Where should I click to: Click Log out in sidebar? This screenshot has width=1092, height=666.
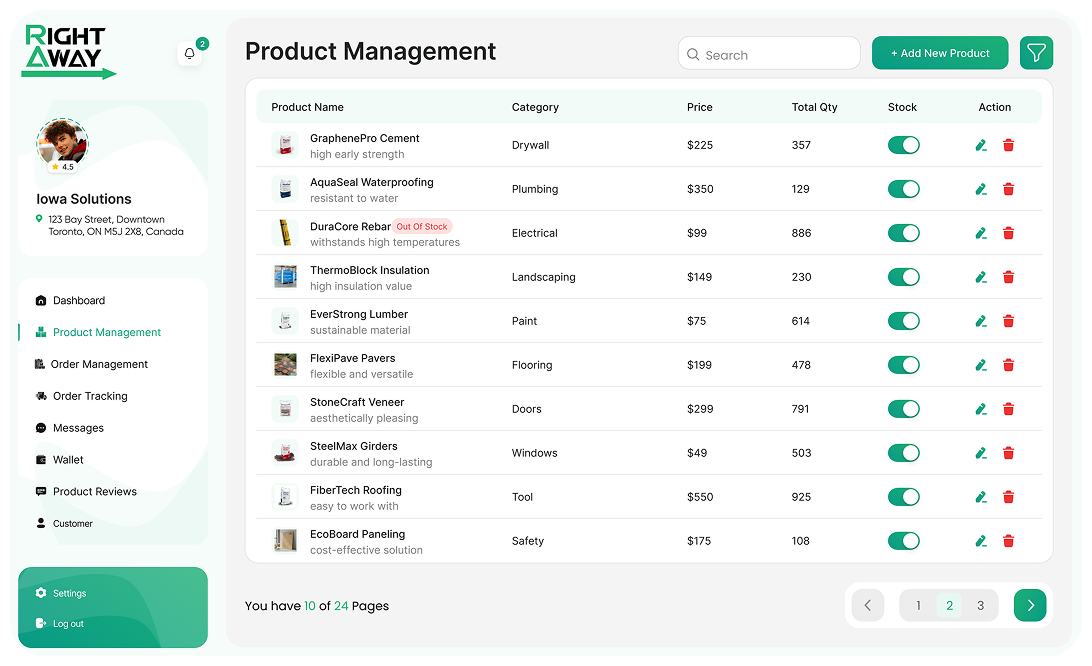(x=68, y=624)
